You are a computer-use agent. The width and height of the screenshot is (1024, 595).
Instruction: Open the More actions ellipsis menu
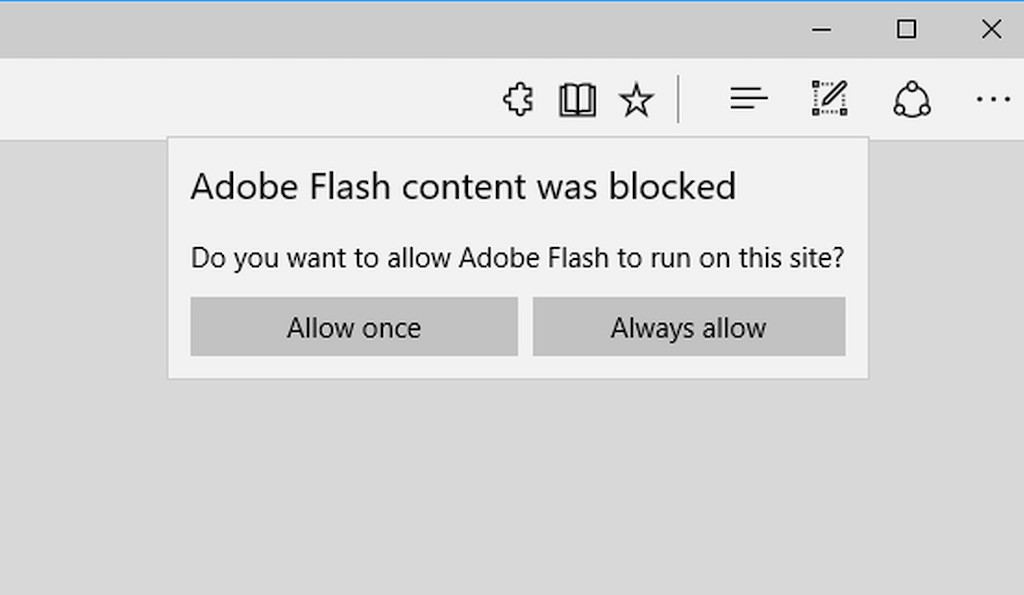[993, 99]
